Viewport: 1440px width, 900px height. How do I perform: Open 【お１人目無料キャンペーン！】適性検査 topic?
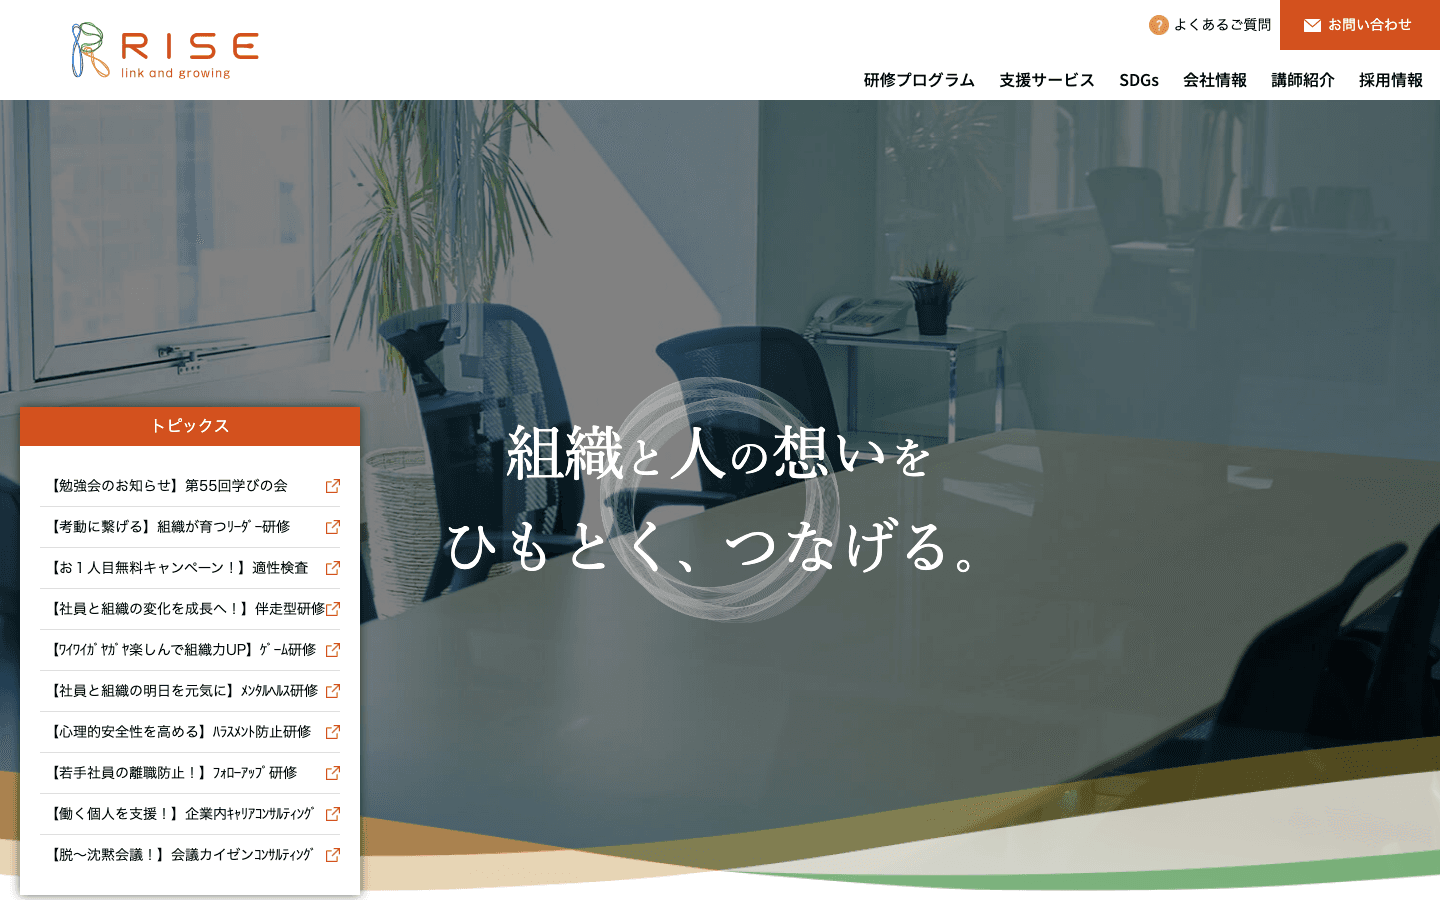190,568
